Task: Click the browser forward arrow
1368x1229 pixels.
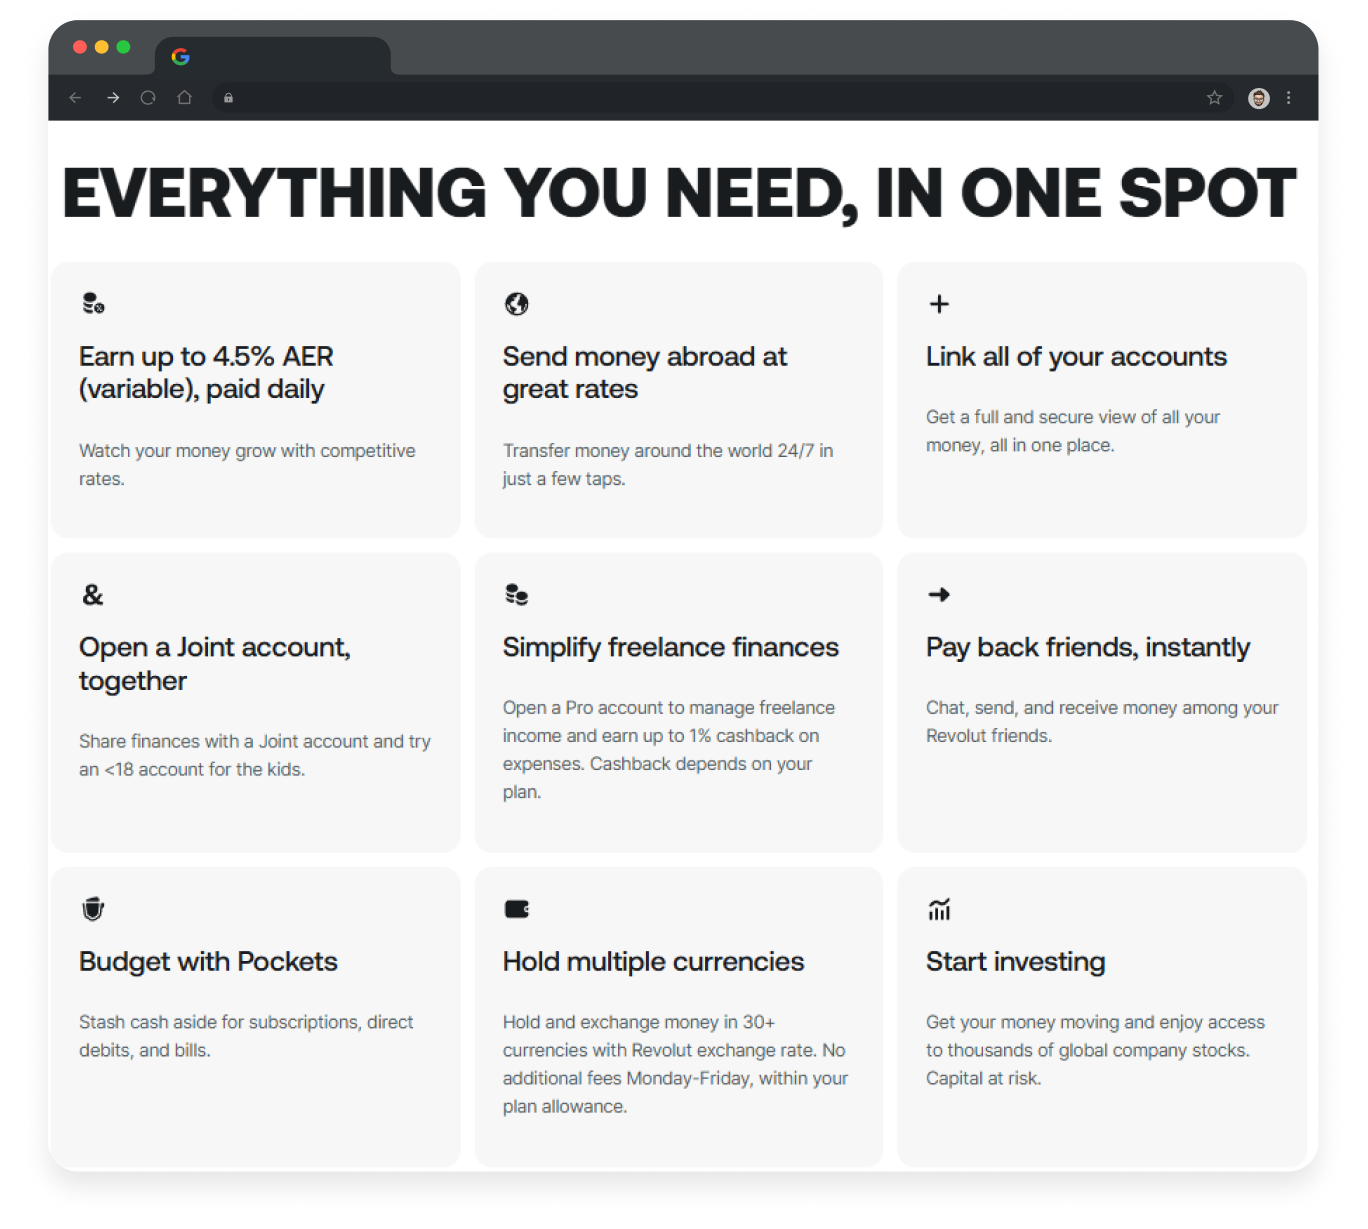Action: pos(113,98)
